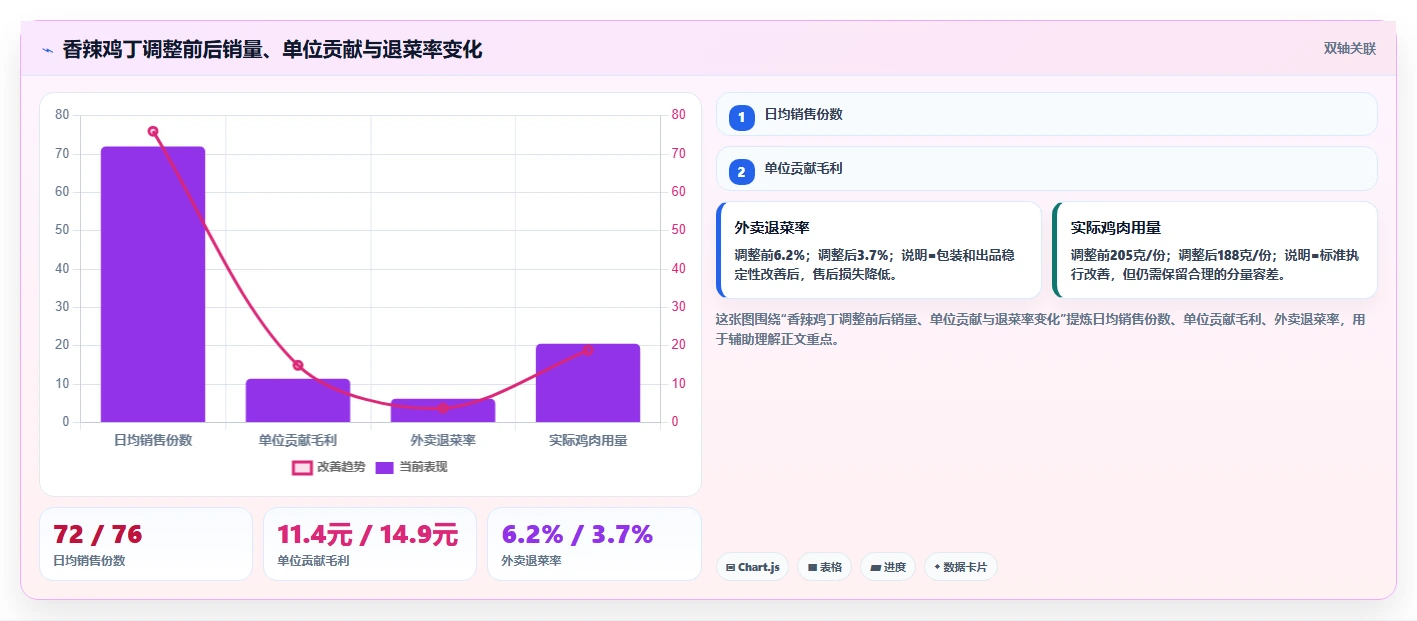Click text 调整前205克/份 in chicken card

[x=1120, y=255]
